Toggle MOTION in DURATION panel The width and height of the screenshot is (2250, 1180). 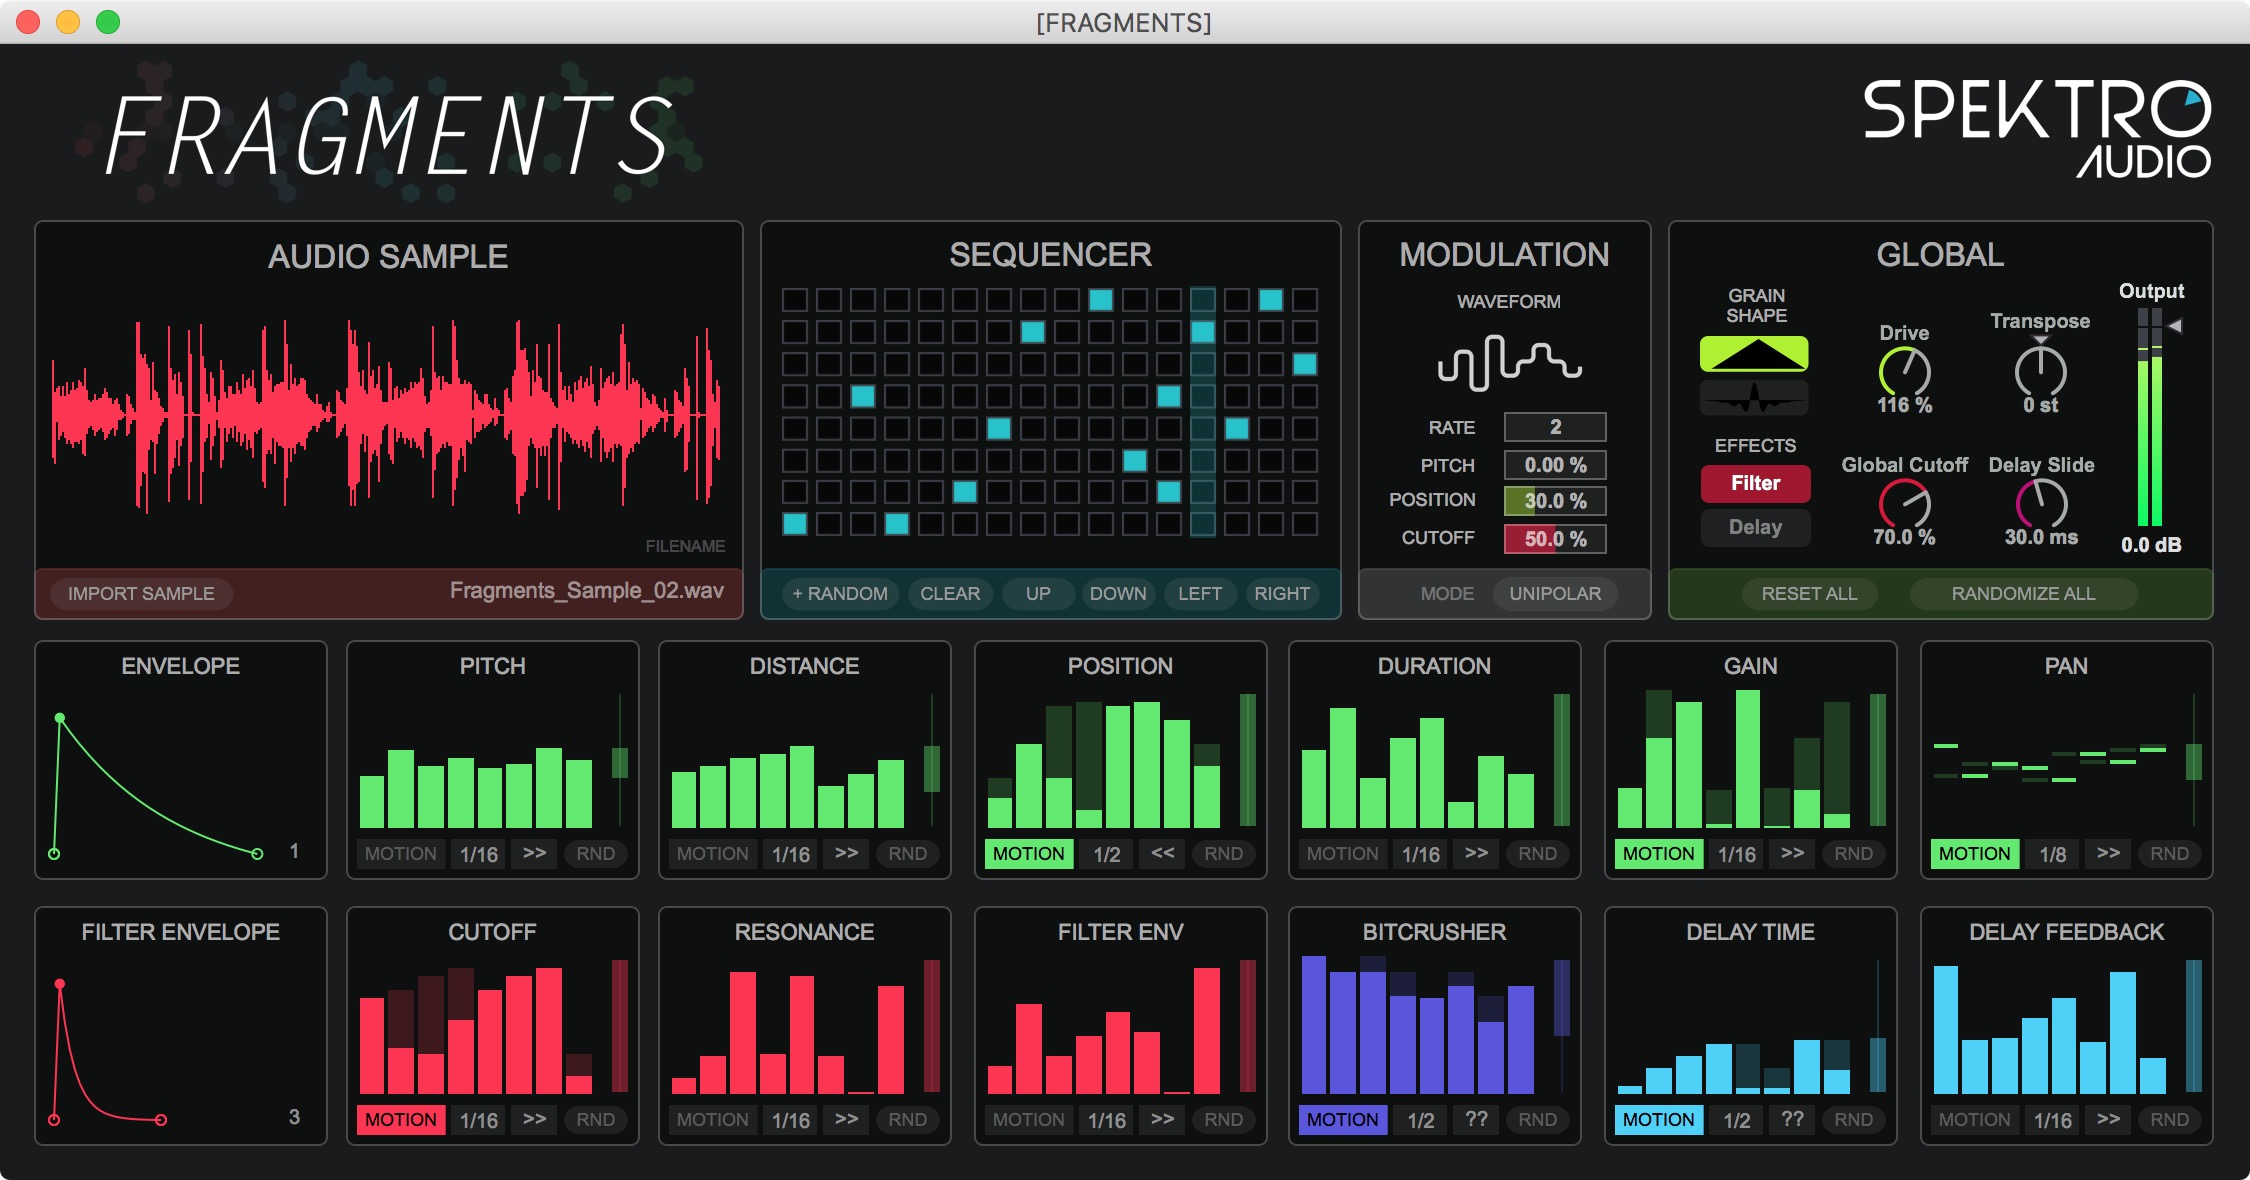point(1342,854)
